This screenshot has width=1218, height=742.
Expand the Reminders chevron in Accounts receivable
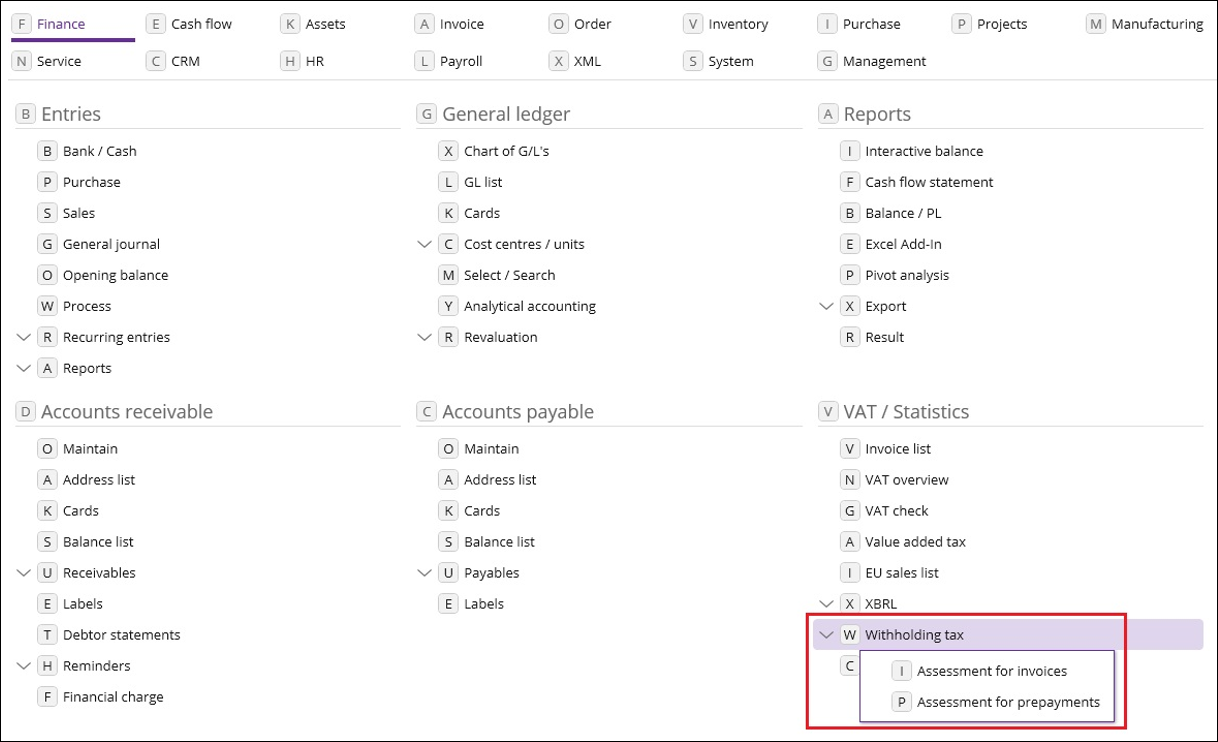pos(25,666)
